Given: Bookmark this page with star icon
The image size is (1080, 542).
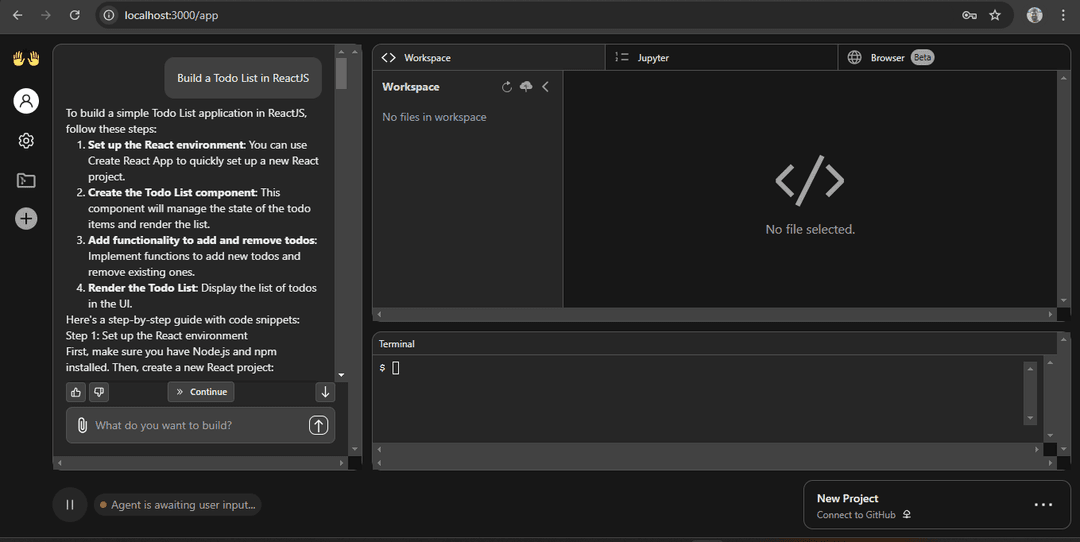Looking at the screenshot, I should tap(995, 15).
